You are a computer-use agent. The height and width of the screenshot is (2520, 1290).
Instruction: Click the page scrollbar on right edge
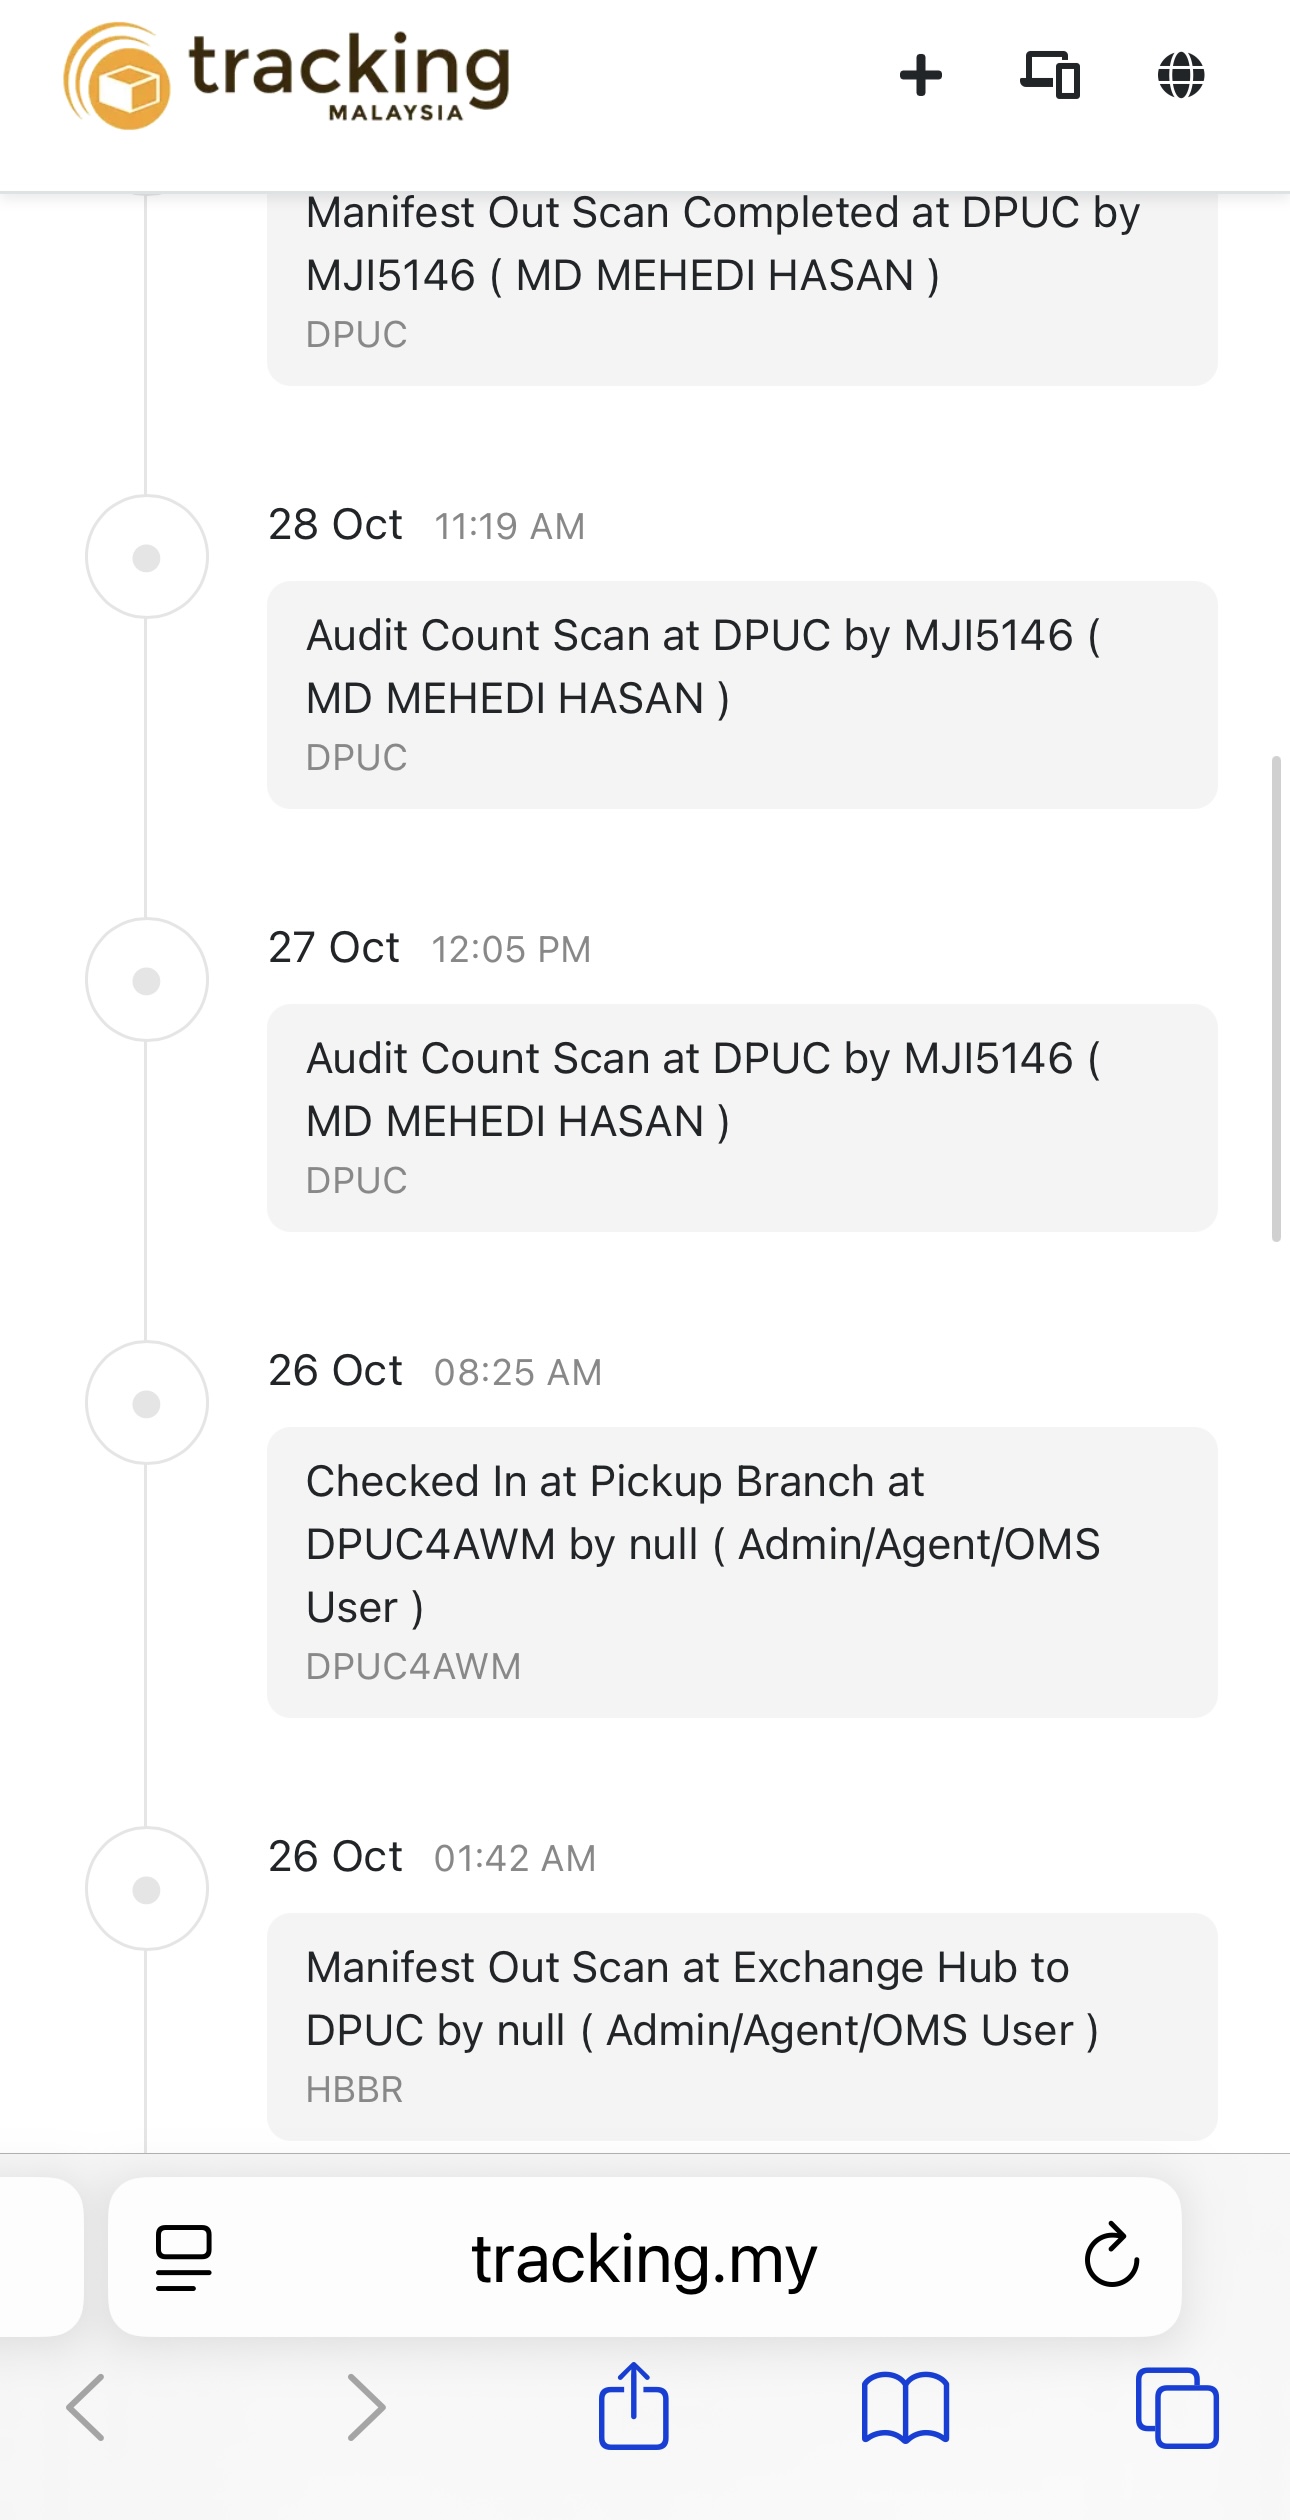[x=1276, y=998]
